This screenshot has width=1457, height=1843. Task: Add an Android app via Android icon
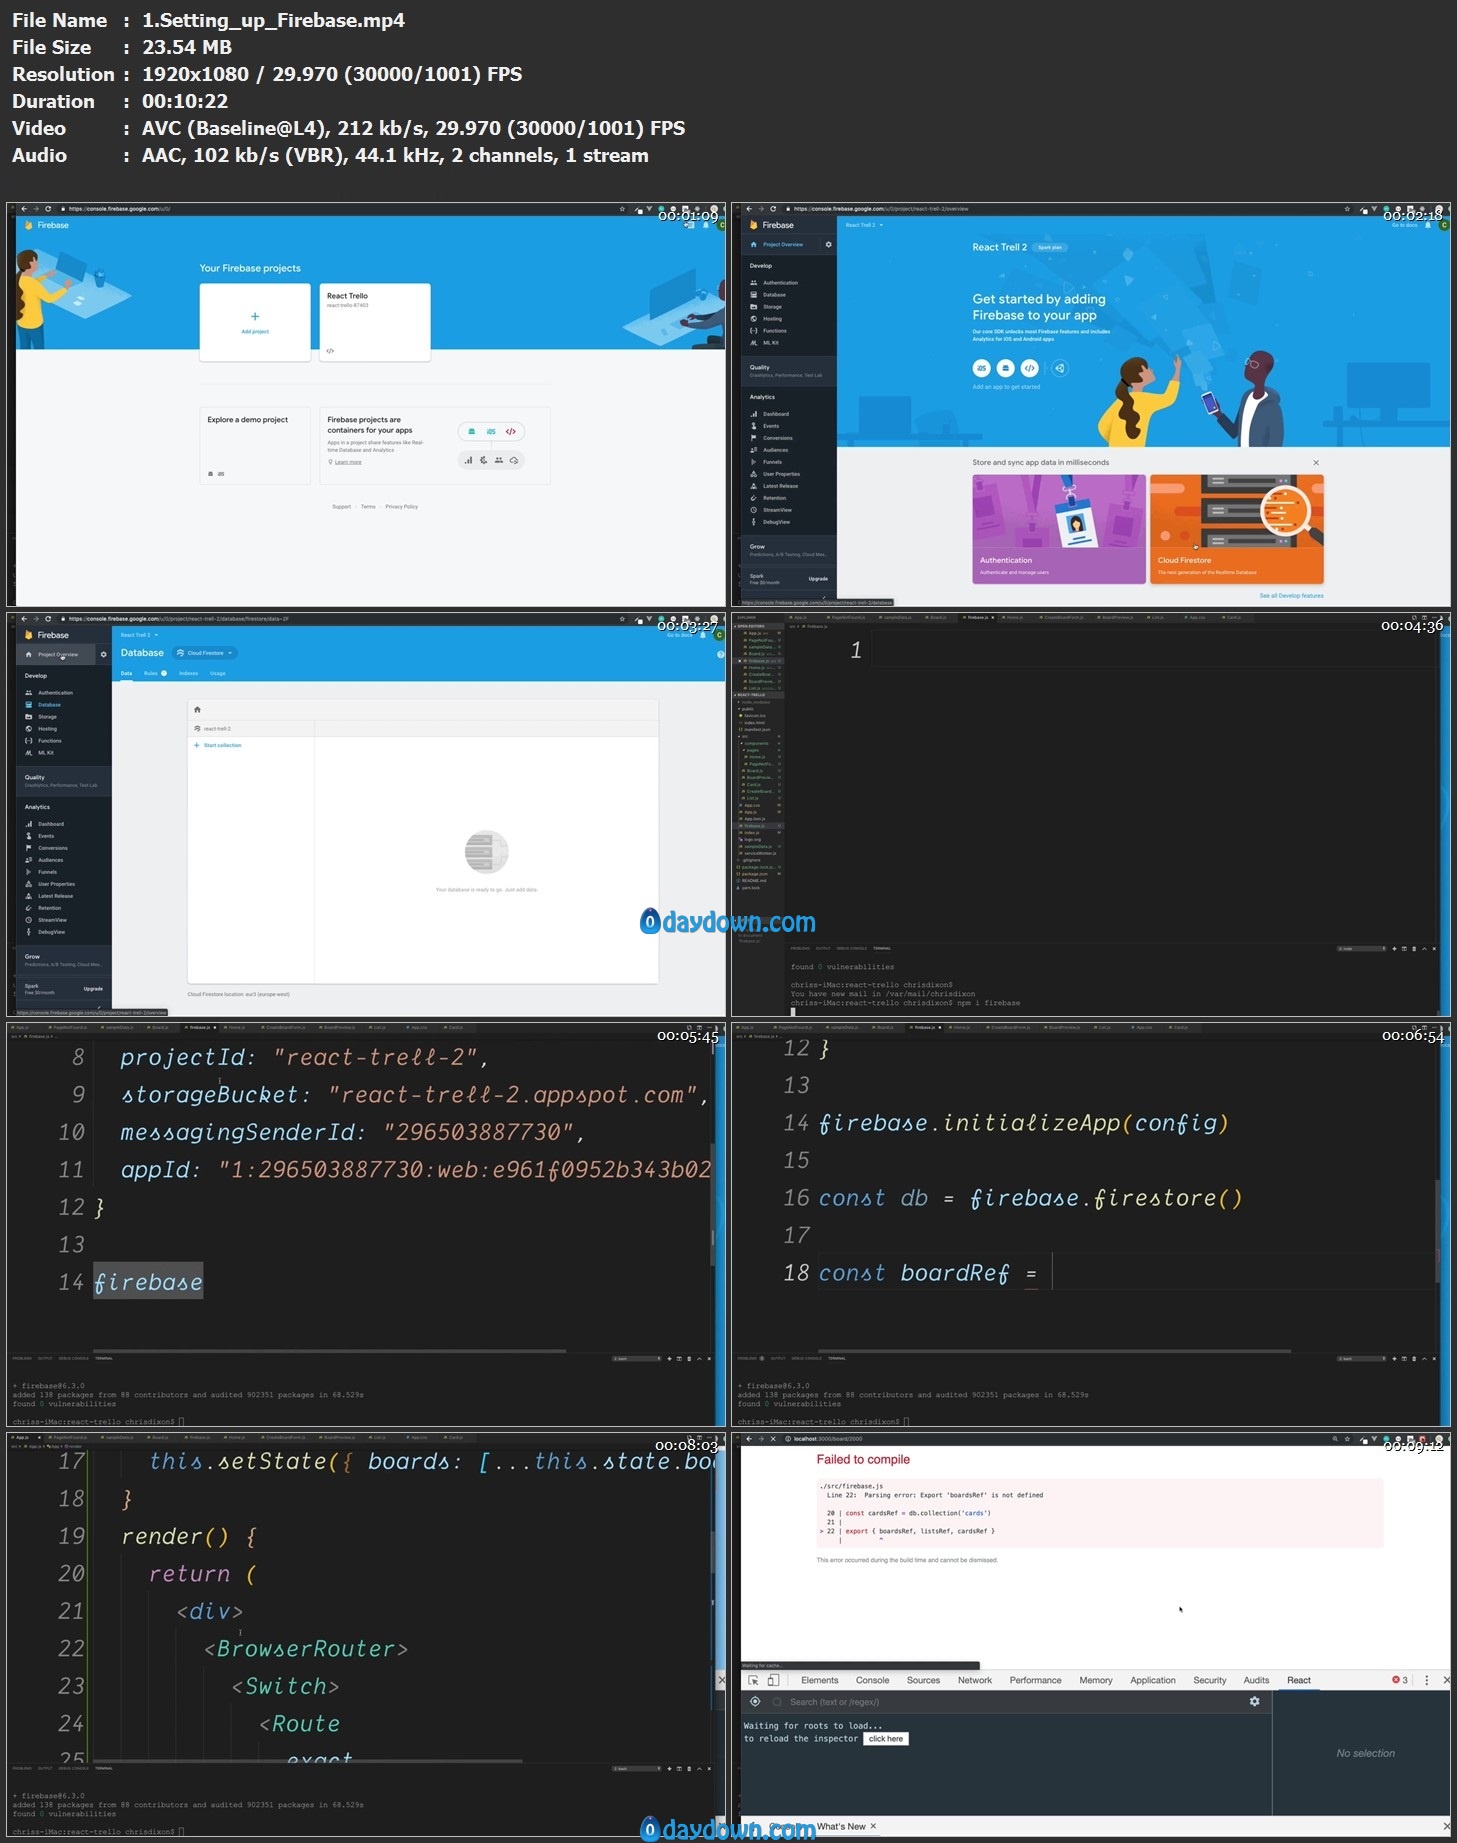click(1006, 368)
